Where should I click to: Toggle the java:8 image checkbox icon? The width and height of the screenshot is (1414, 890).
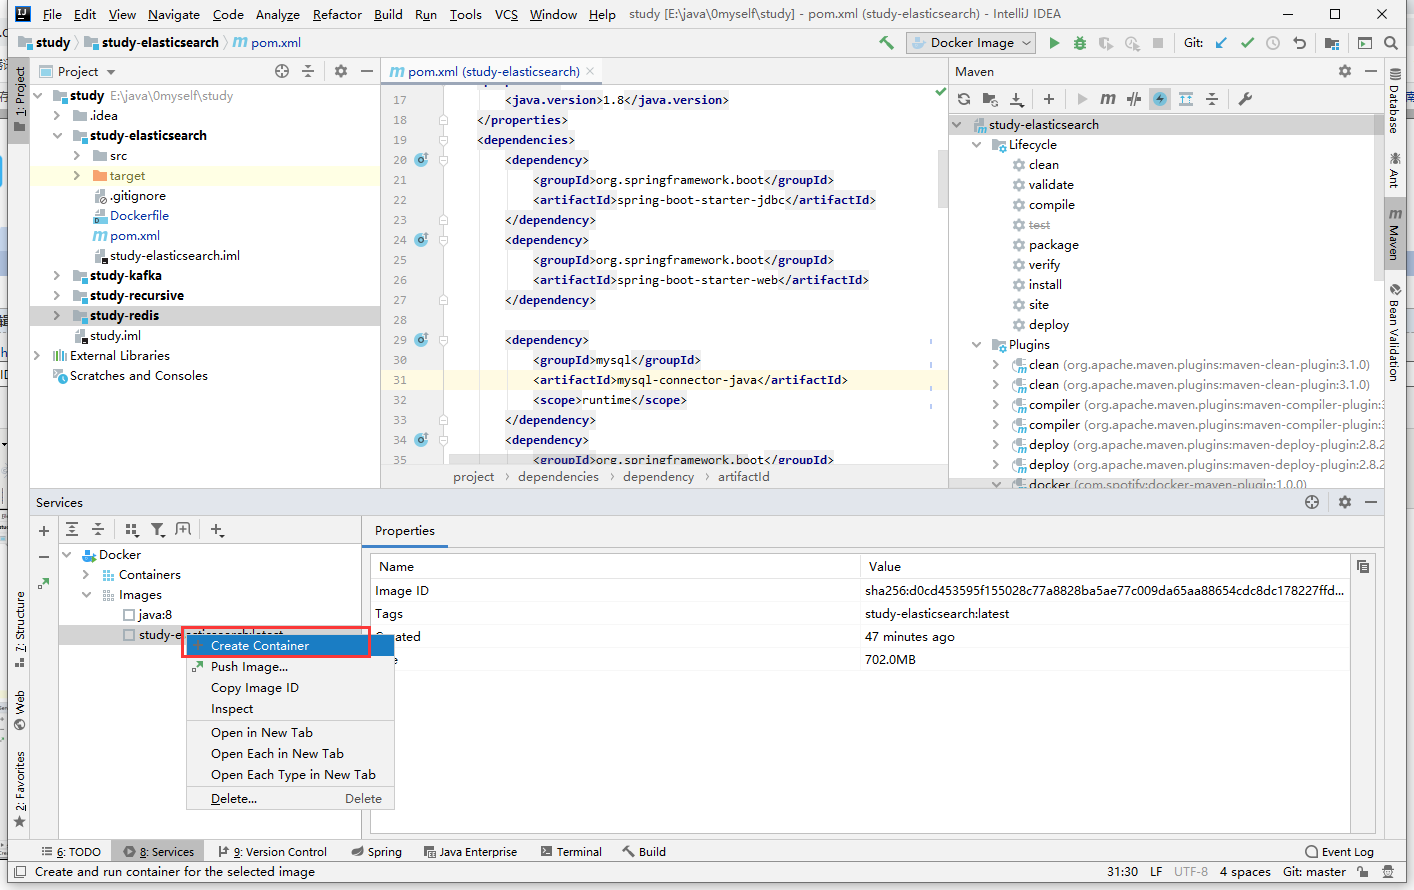point(128,615)
